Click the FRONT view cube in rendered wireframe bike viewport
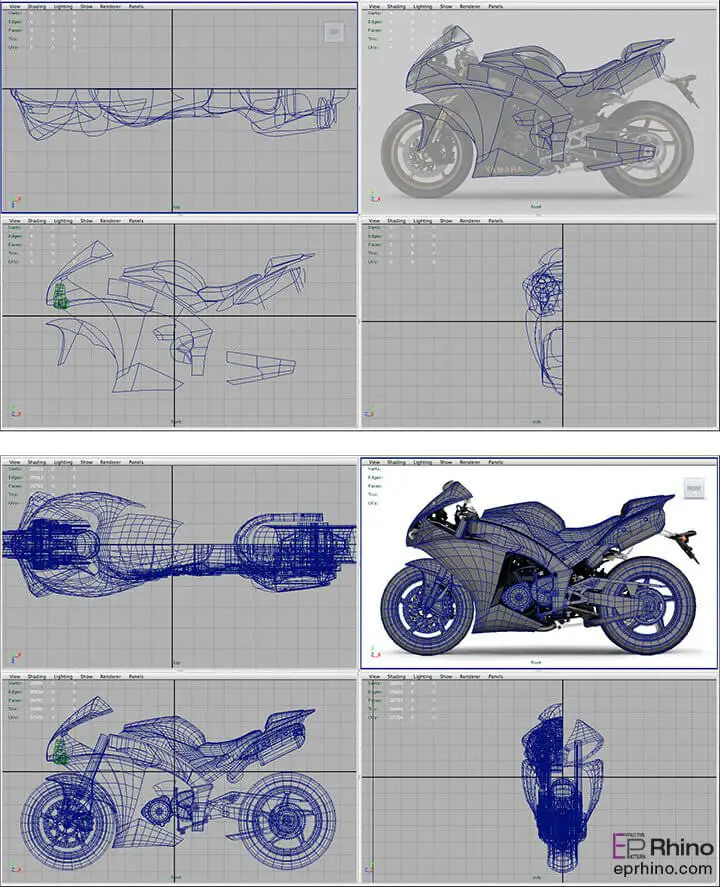720x887 pixels. 694,488
